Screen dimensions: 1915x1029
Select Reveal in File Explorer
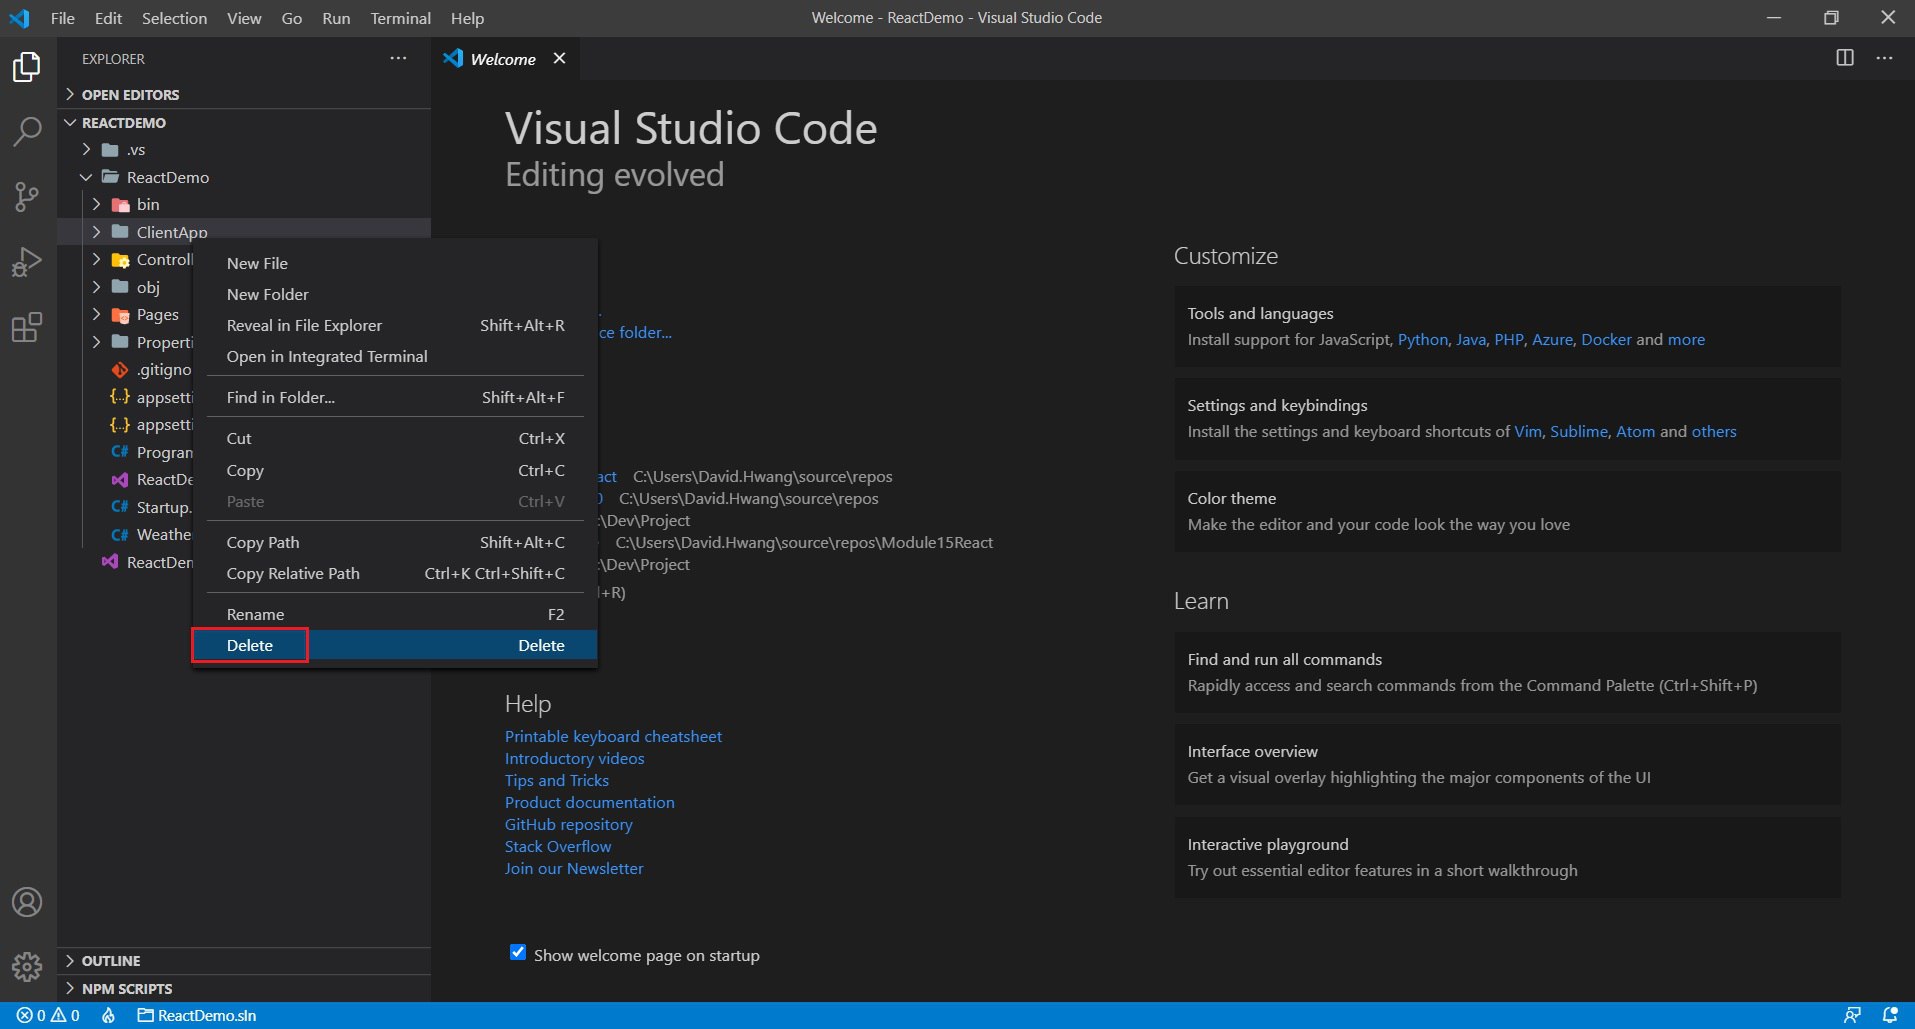(x=395, y=325)
